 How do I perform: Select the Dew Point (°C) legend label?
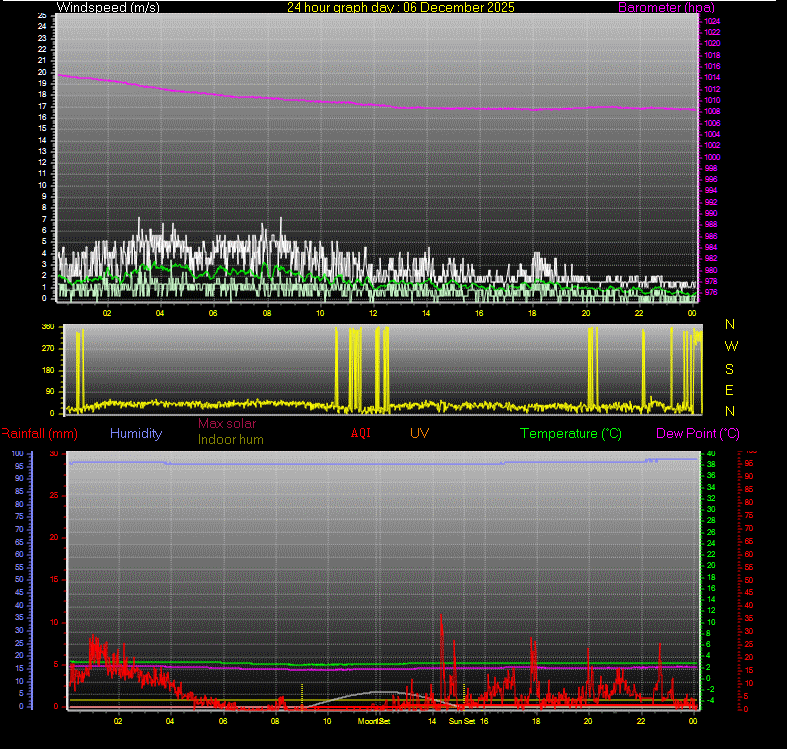point(698,433)
